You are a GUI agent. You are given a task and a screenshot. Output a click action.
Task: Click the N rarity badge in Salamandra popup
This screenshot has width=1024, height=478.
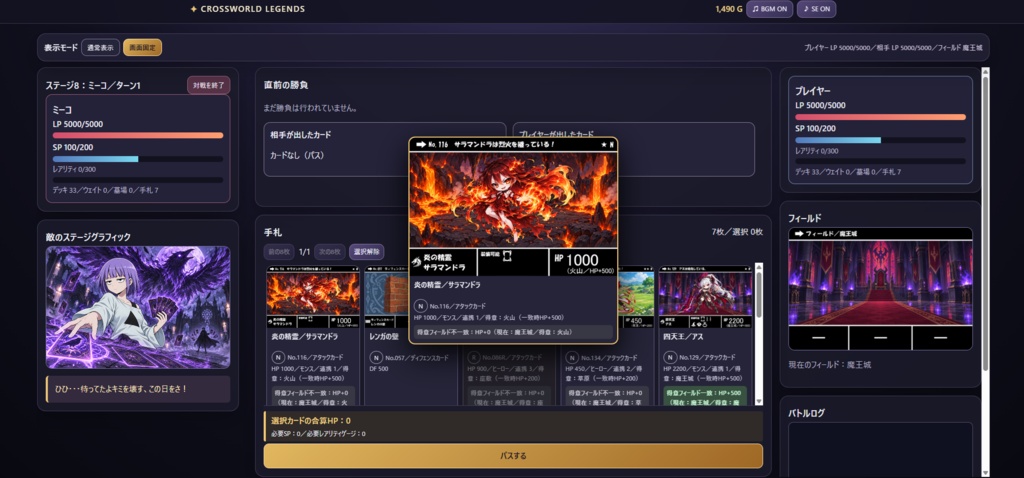[x=421, y=306]
